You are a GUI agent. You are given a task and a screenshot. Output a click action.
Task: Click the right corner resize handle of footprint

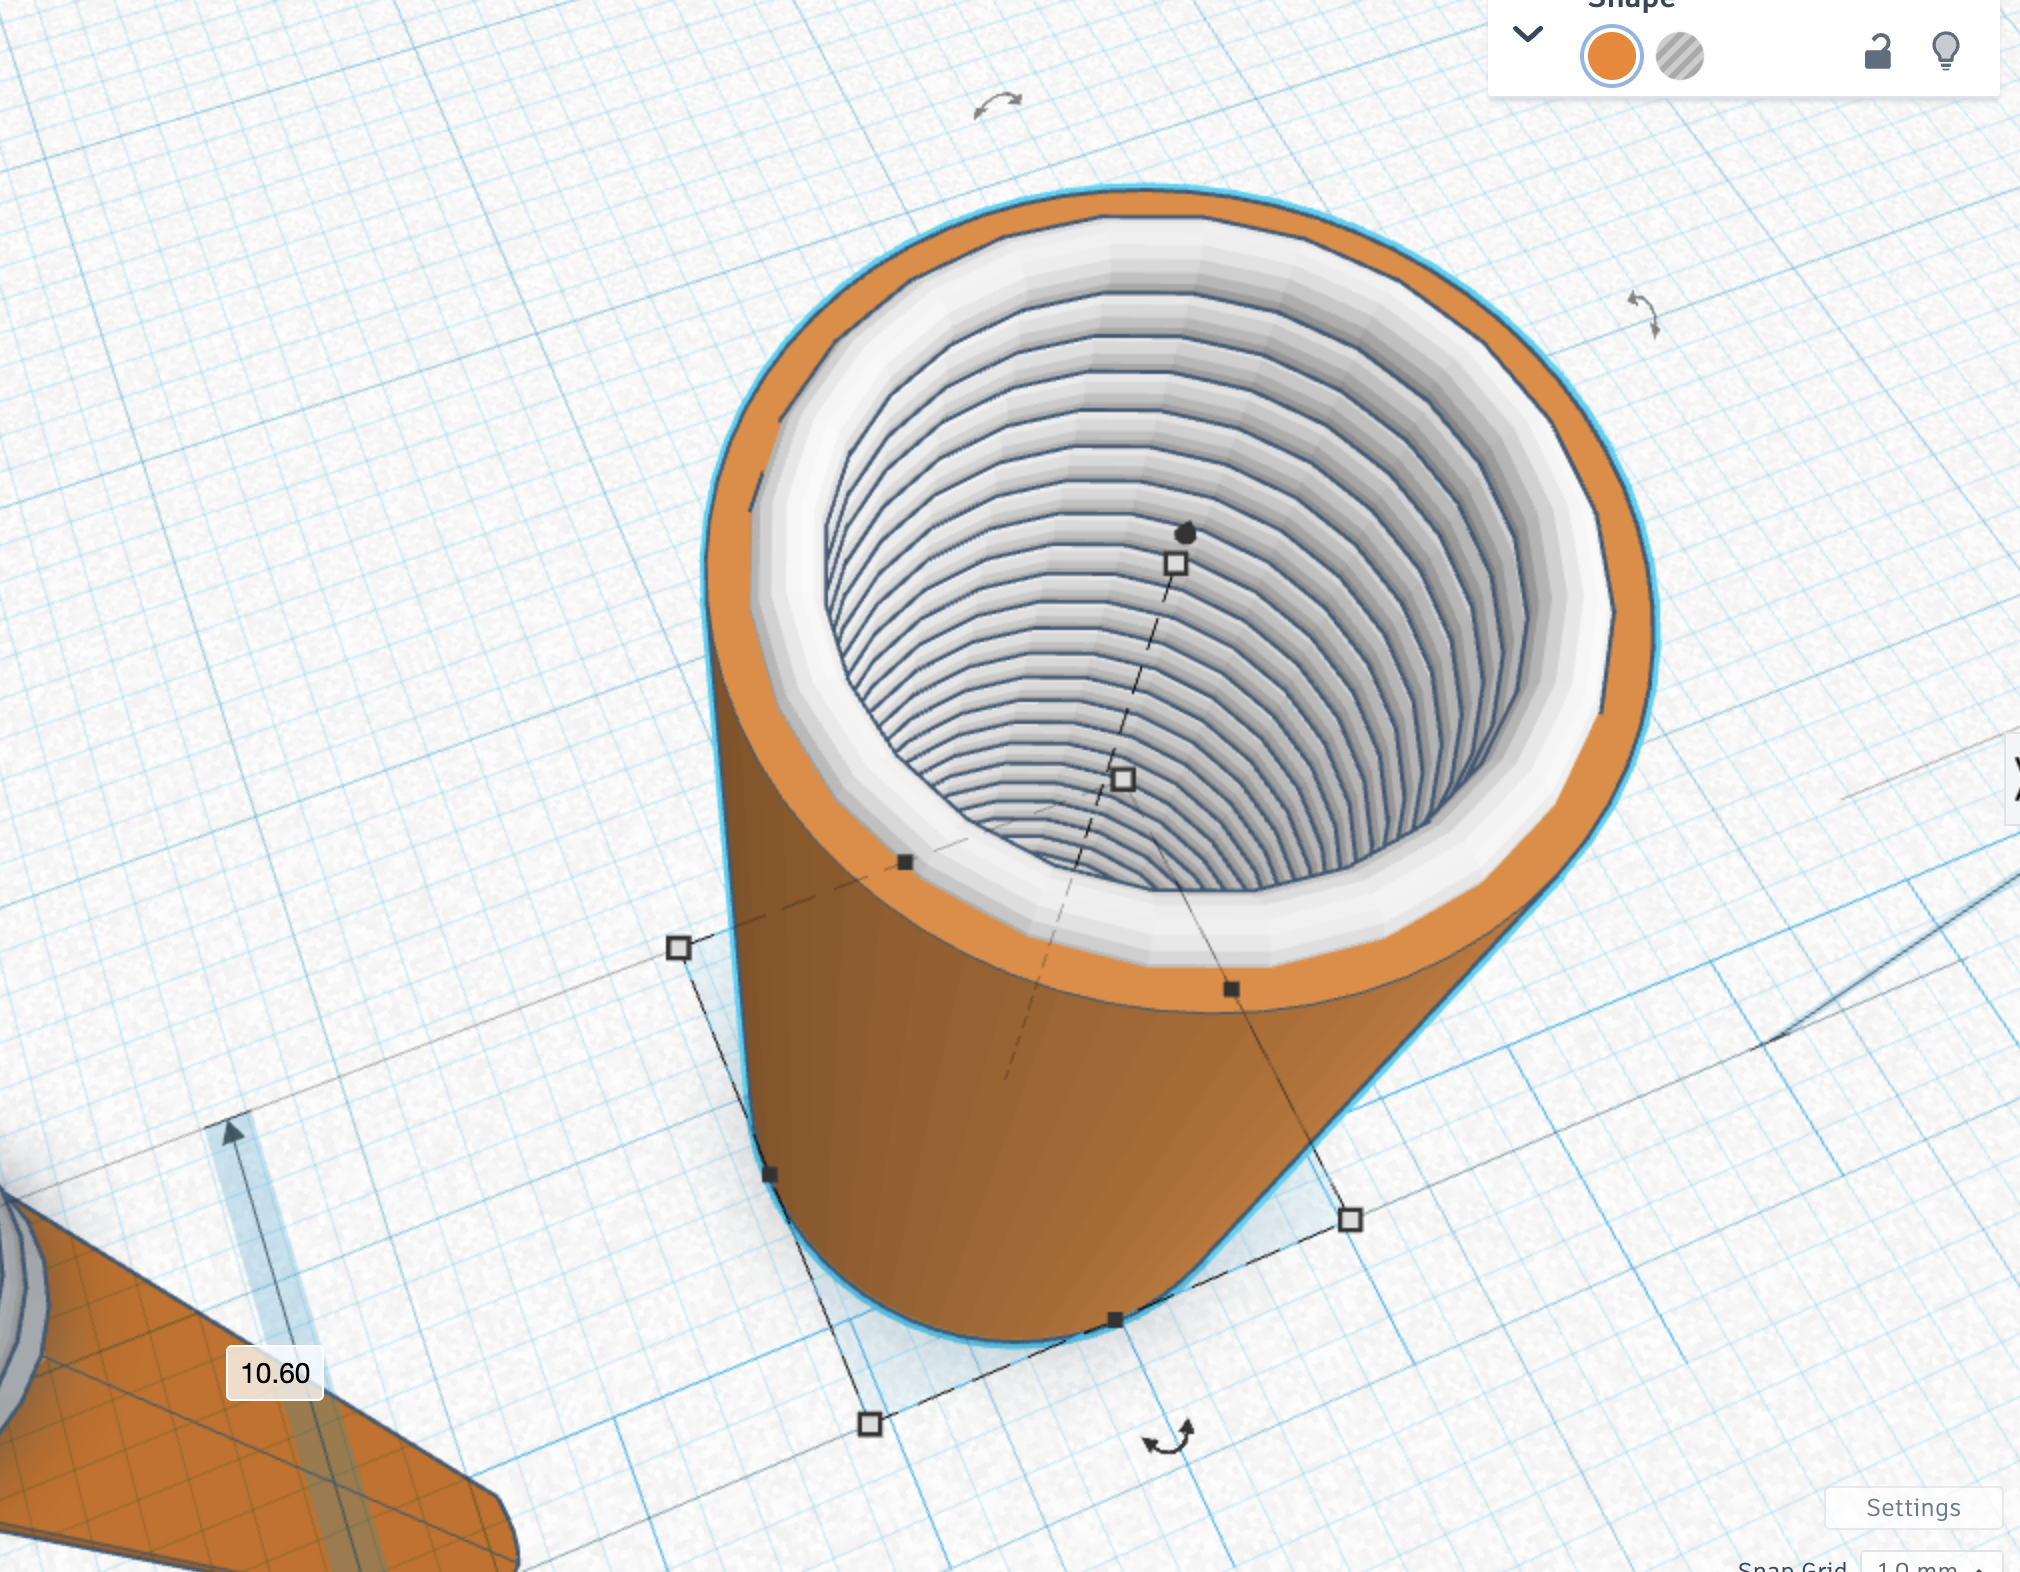[1350, 1219]
